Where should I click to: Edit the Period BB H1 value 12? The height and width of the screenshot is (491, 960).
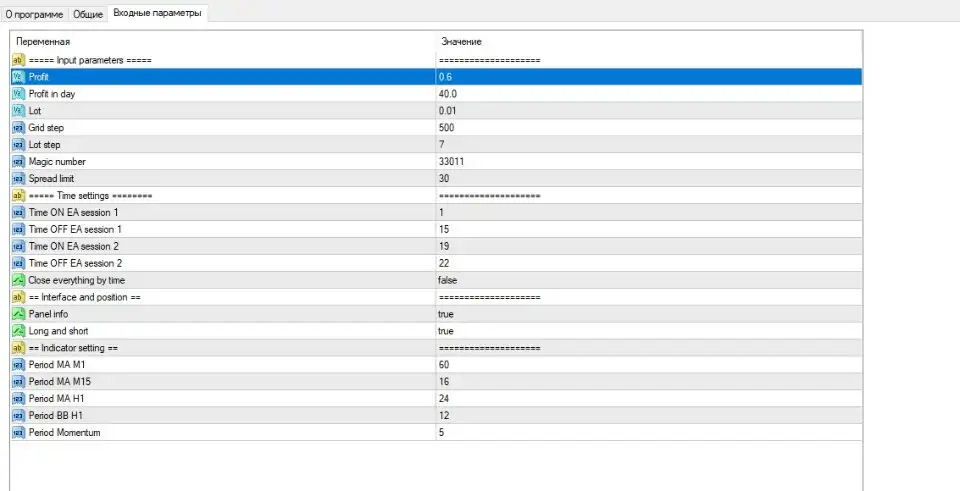pos(444,415)
